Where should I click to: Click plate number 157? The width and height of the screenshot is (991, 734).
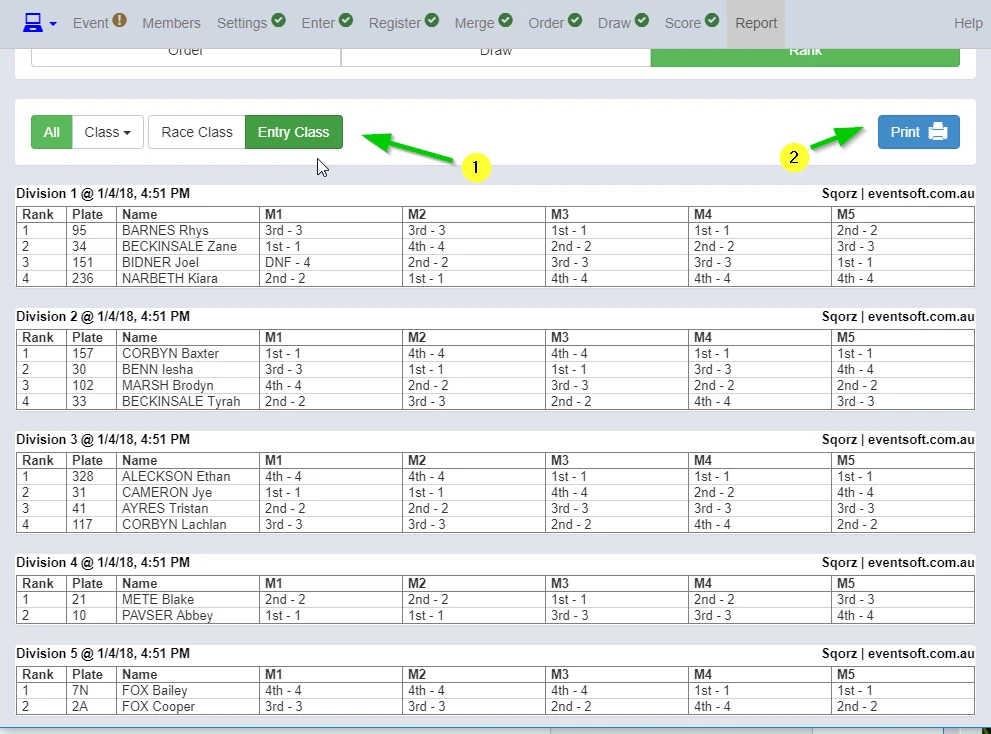(83, 353)
